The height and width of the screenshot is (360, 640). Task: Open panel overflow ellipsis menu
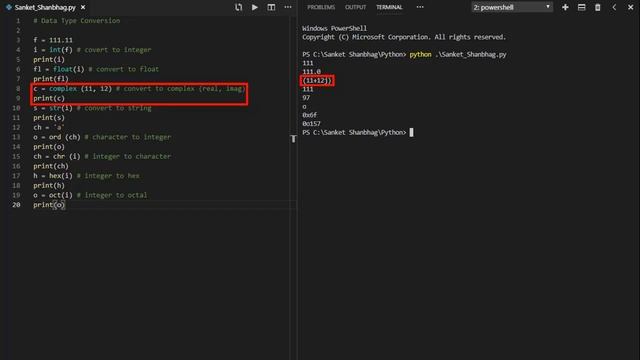tap(420, 7)
